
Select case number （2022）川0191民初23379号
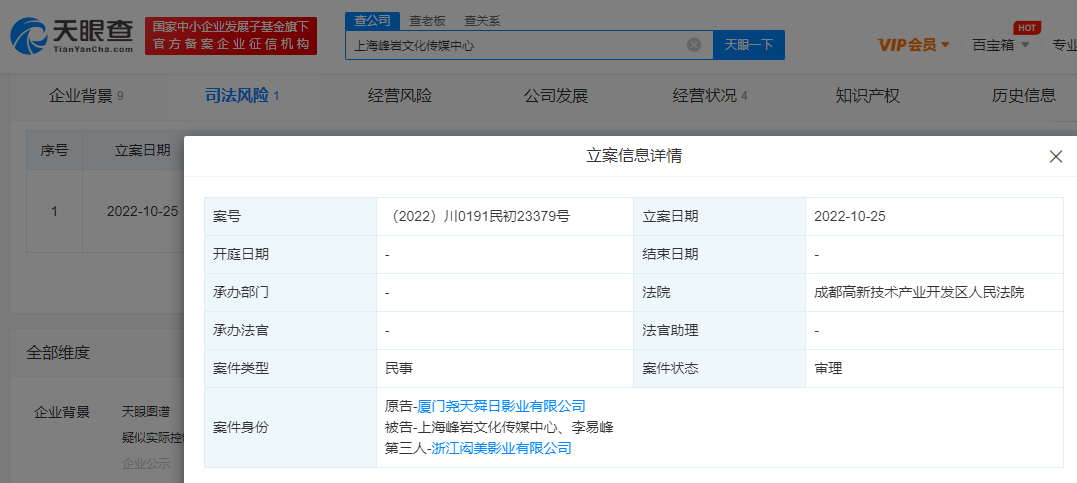(478, 217)
